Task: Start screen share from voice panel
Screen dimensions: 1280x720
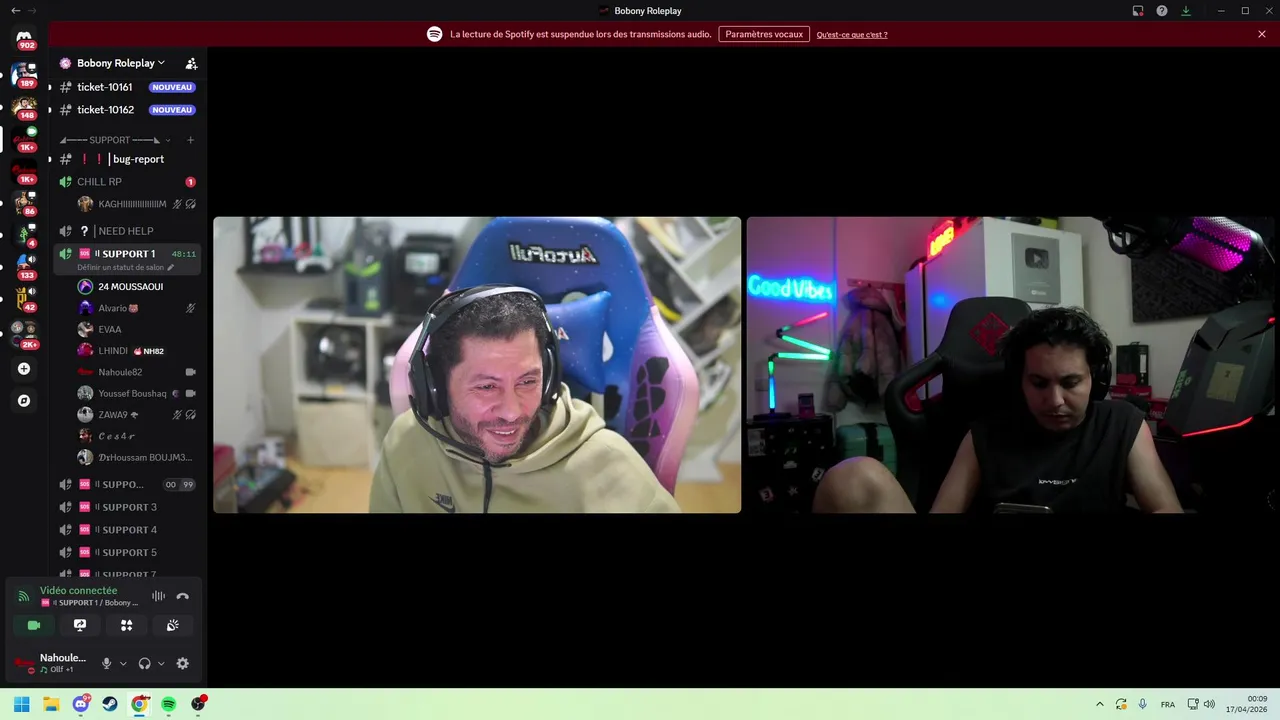Action: pyautogui.click(x=80, y=625)
